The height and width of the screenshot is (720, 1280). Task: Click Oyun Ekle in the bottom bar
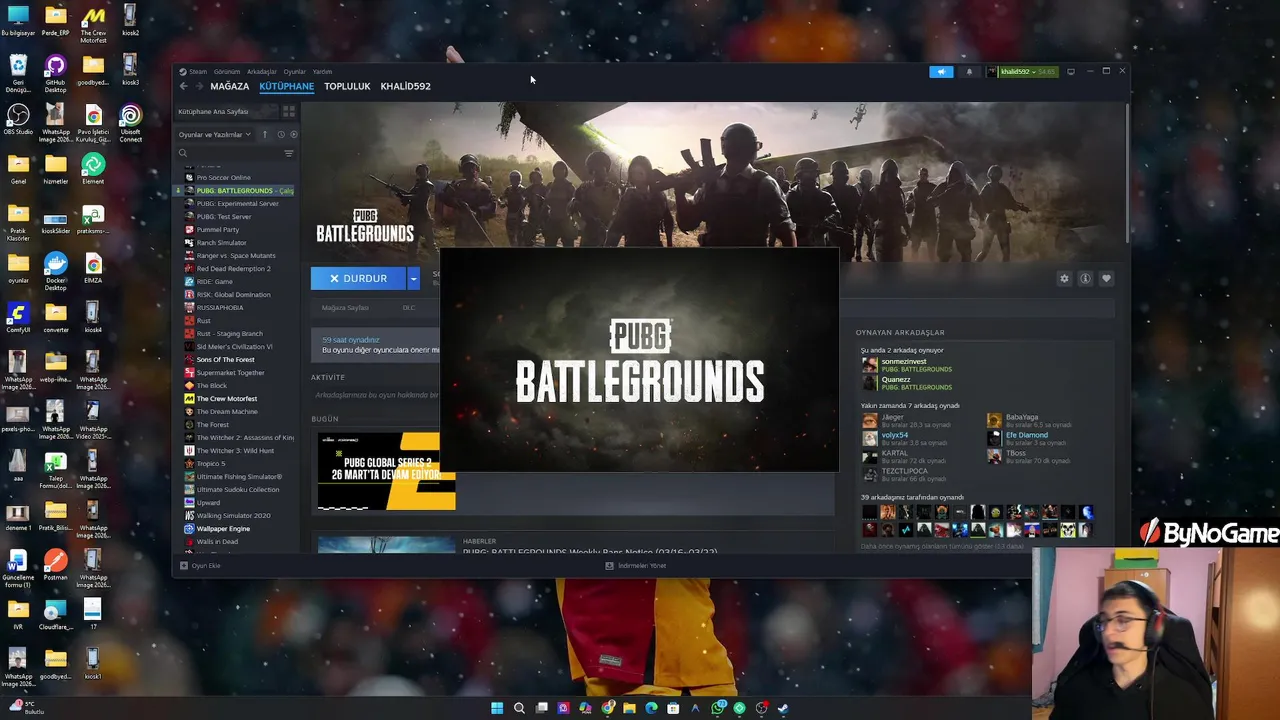coord(200,566)
